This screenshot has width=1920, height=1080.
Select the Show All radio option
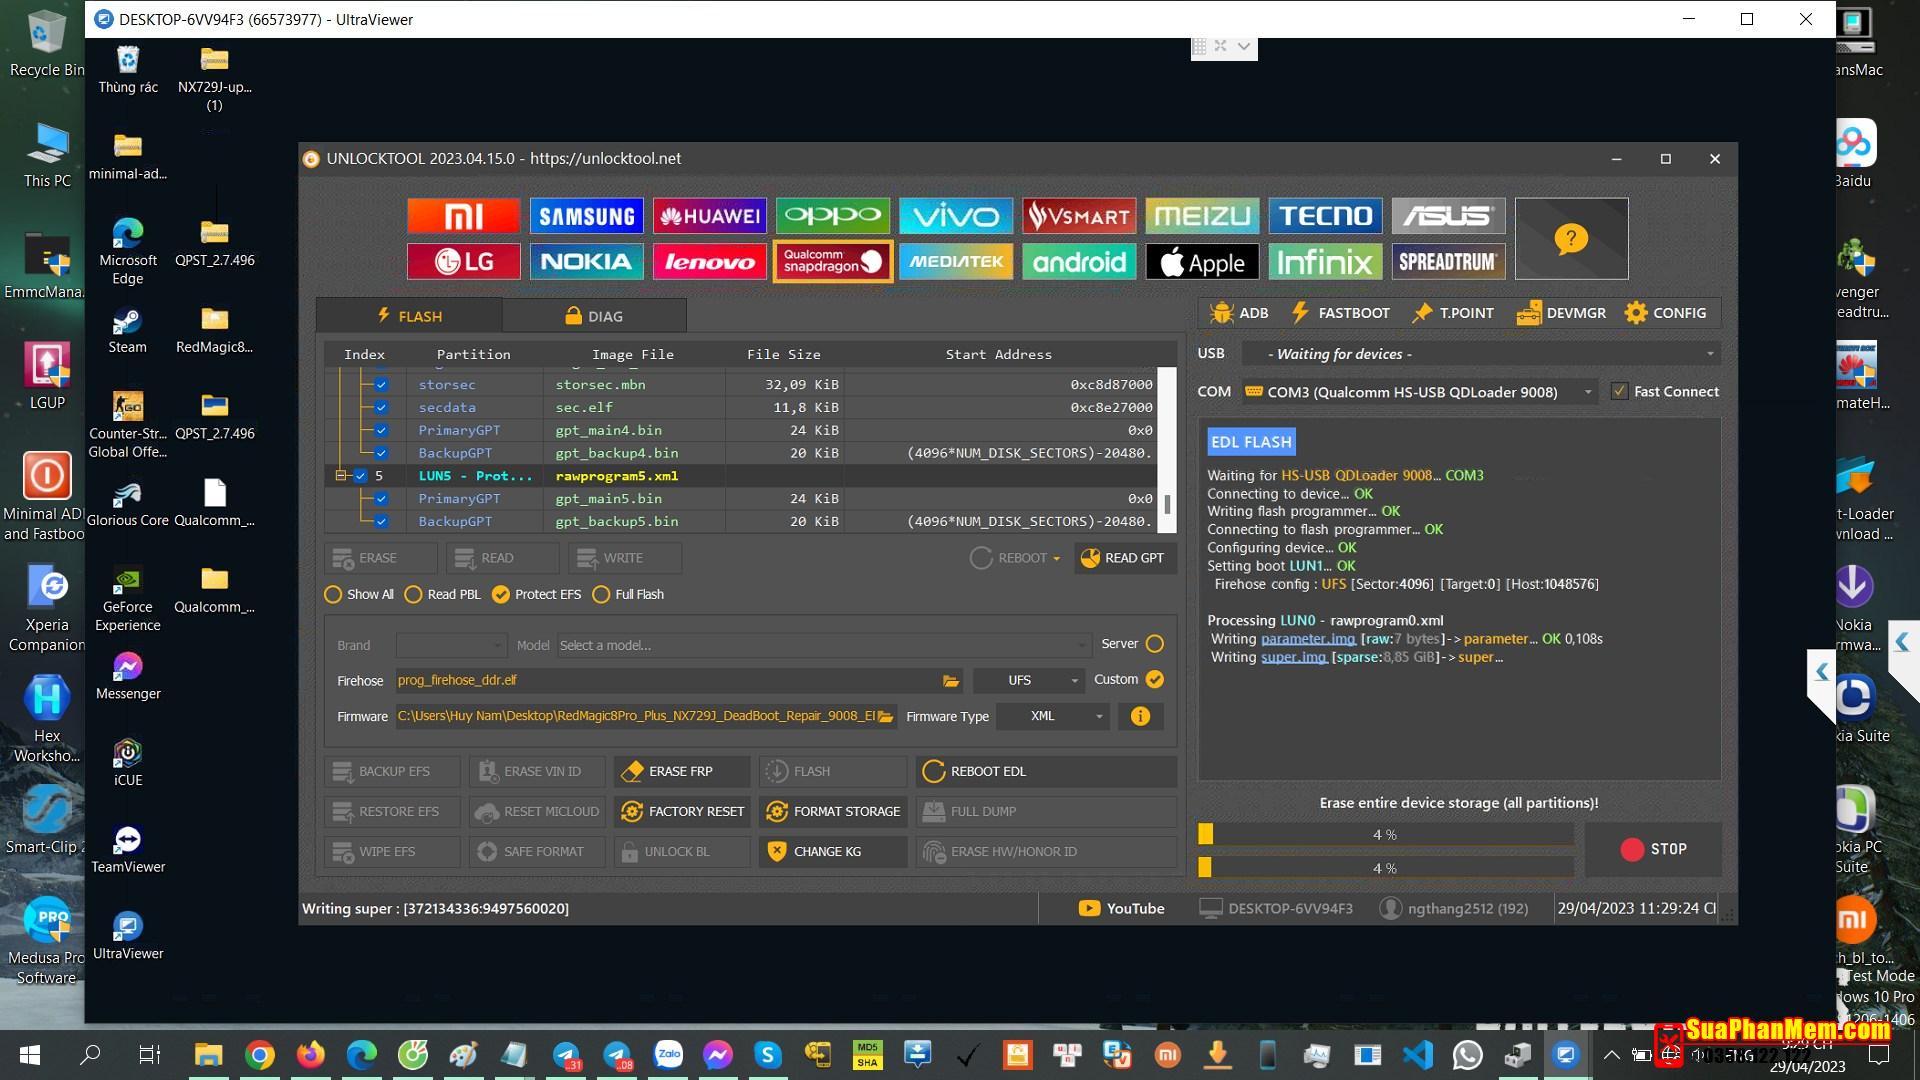(x=333, y=595)
